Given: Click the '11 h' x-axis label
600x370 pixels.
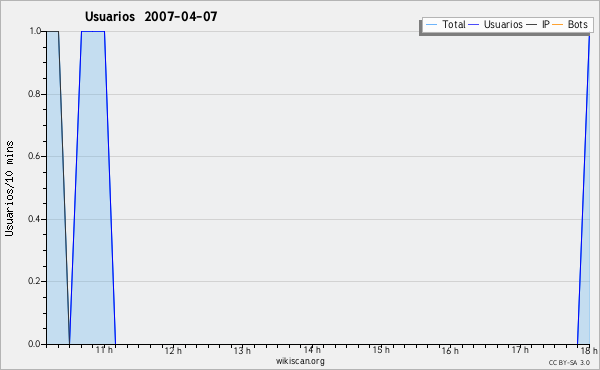Looking at the screenshot, I should [x=104, y=350].
